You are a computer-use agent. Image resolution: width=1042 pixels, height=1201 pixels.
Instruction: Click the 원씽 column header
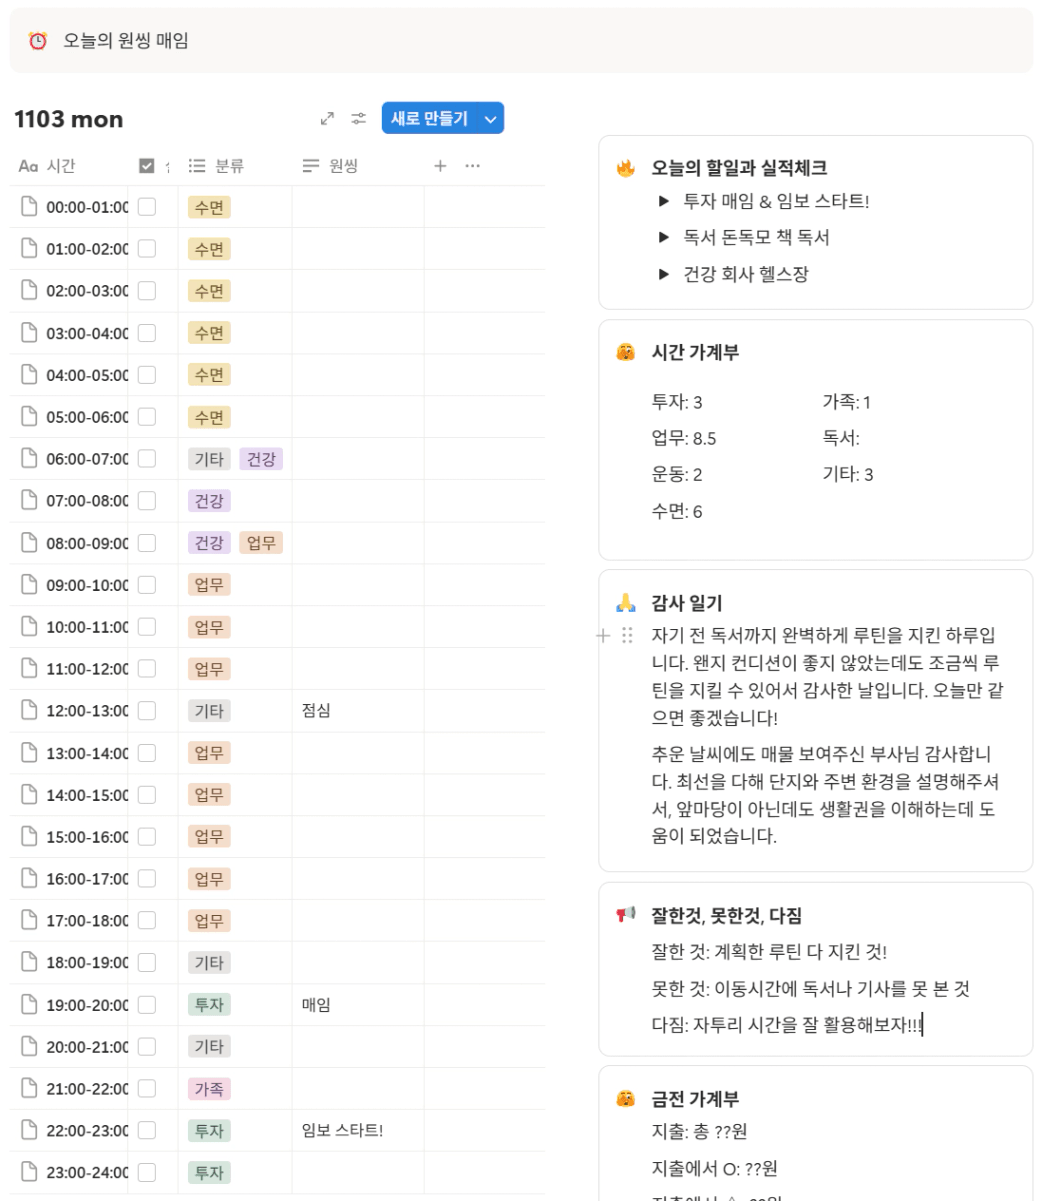tap(343, 166)
